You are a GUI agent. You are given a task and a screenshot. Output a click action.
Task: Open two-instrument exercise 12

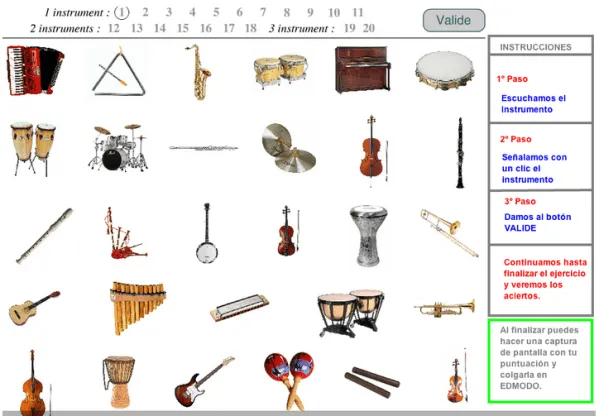tap(113, 28)
